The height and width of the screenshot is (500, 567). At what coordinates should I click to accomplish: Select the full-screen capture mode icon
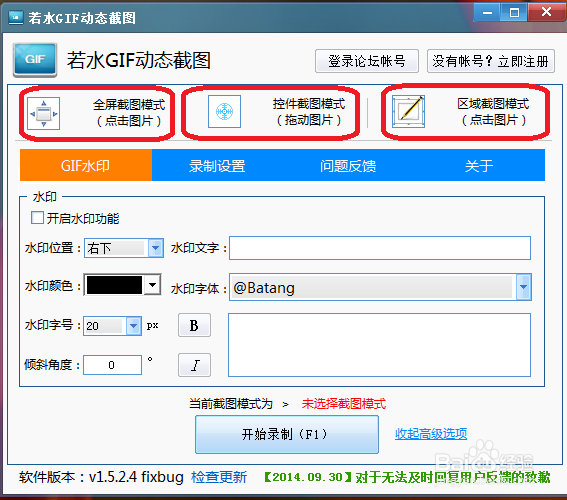[x=44, y=113]
